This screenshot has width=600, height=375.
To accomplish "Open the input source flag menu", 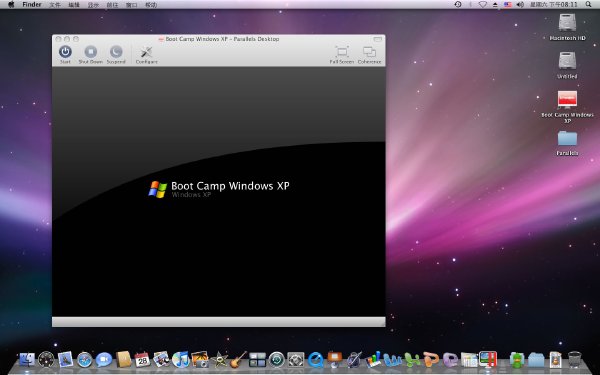I will tap(508, 5).
